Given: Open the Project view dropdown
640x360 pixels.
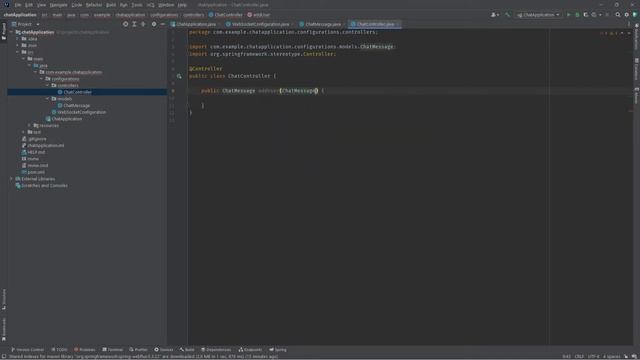Looking at the screenshot, I should click(x=26, y=24).
